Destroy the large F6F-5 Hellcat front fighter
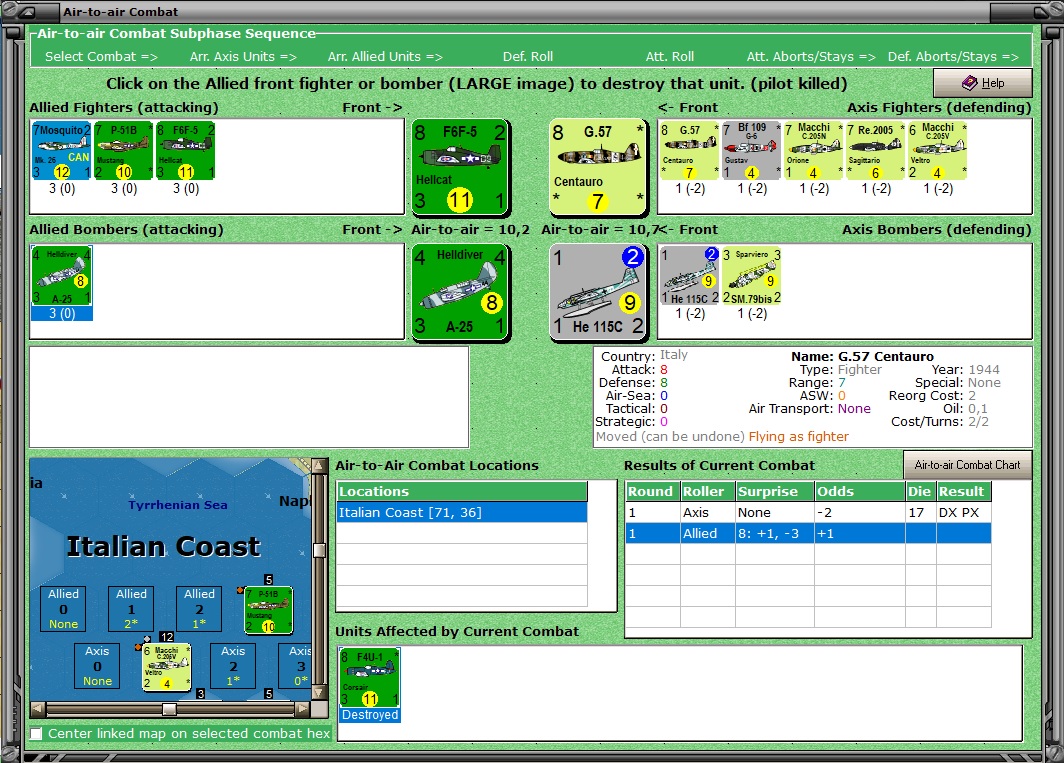The height and width of the screenshot is (763, 1064). point(461,167)
